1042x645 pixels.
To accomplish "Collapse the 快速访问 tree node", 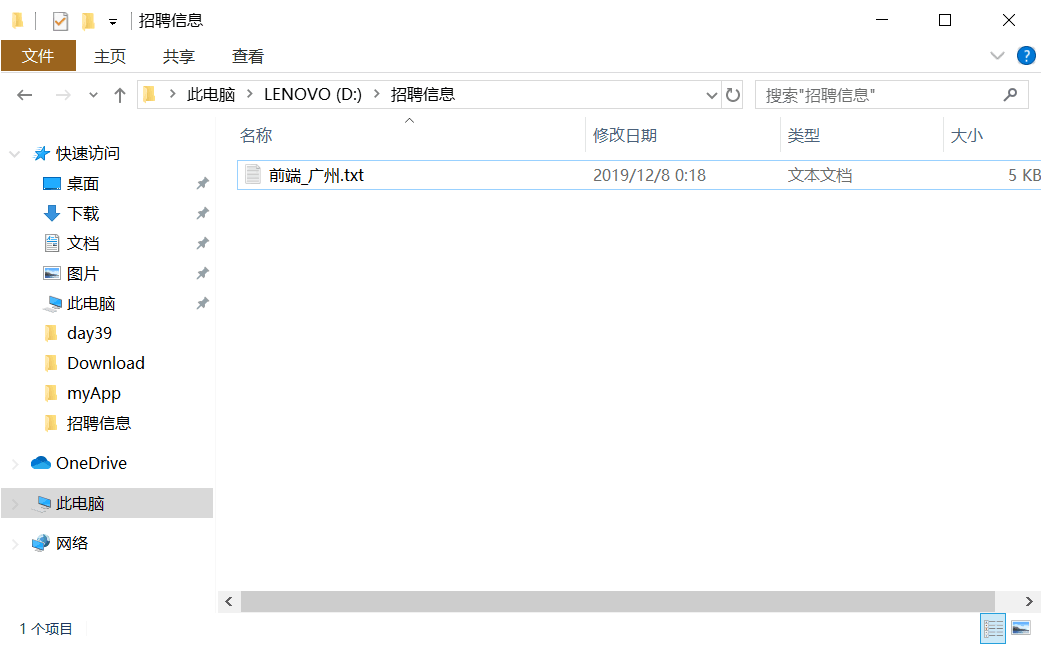I will coord(15,154).
